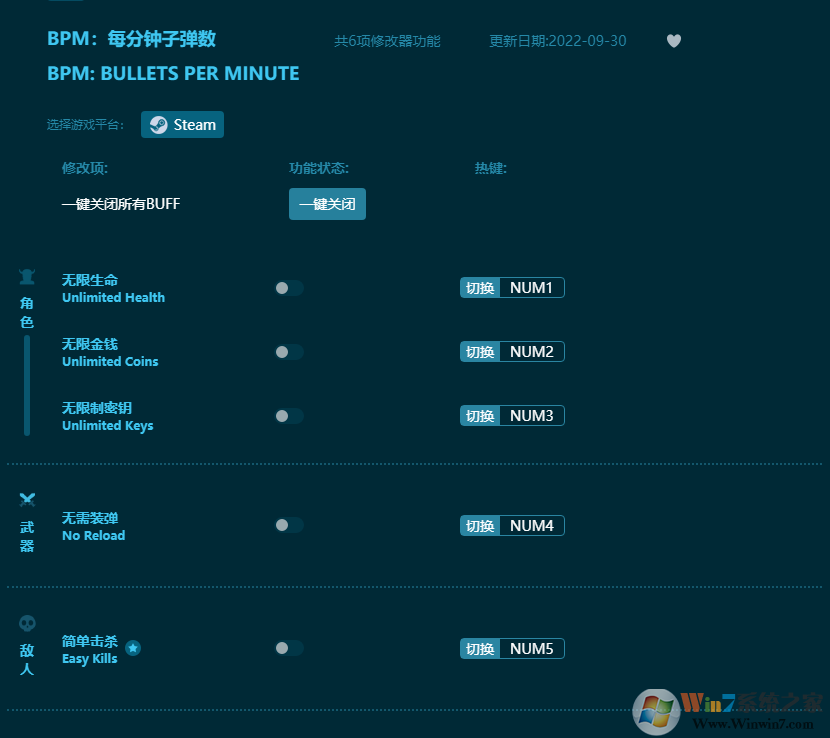Click 切换 button for NUM2 hotkey
The height and width of the screenshot is (738, 830).
(x=480, y=352)
